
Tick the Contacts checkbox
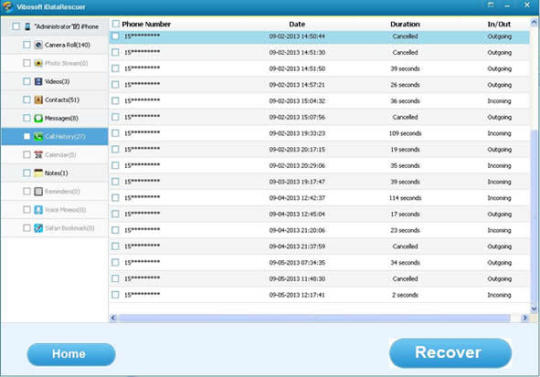[x=27, y=100]
